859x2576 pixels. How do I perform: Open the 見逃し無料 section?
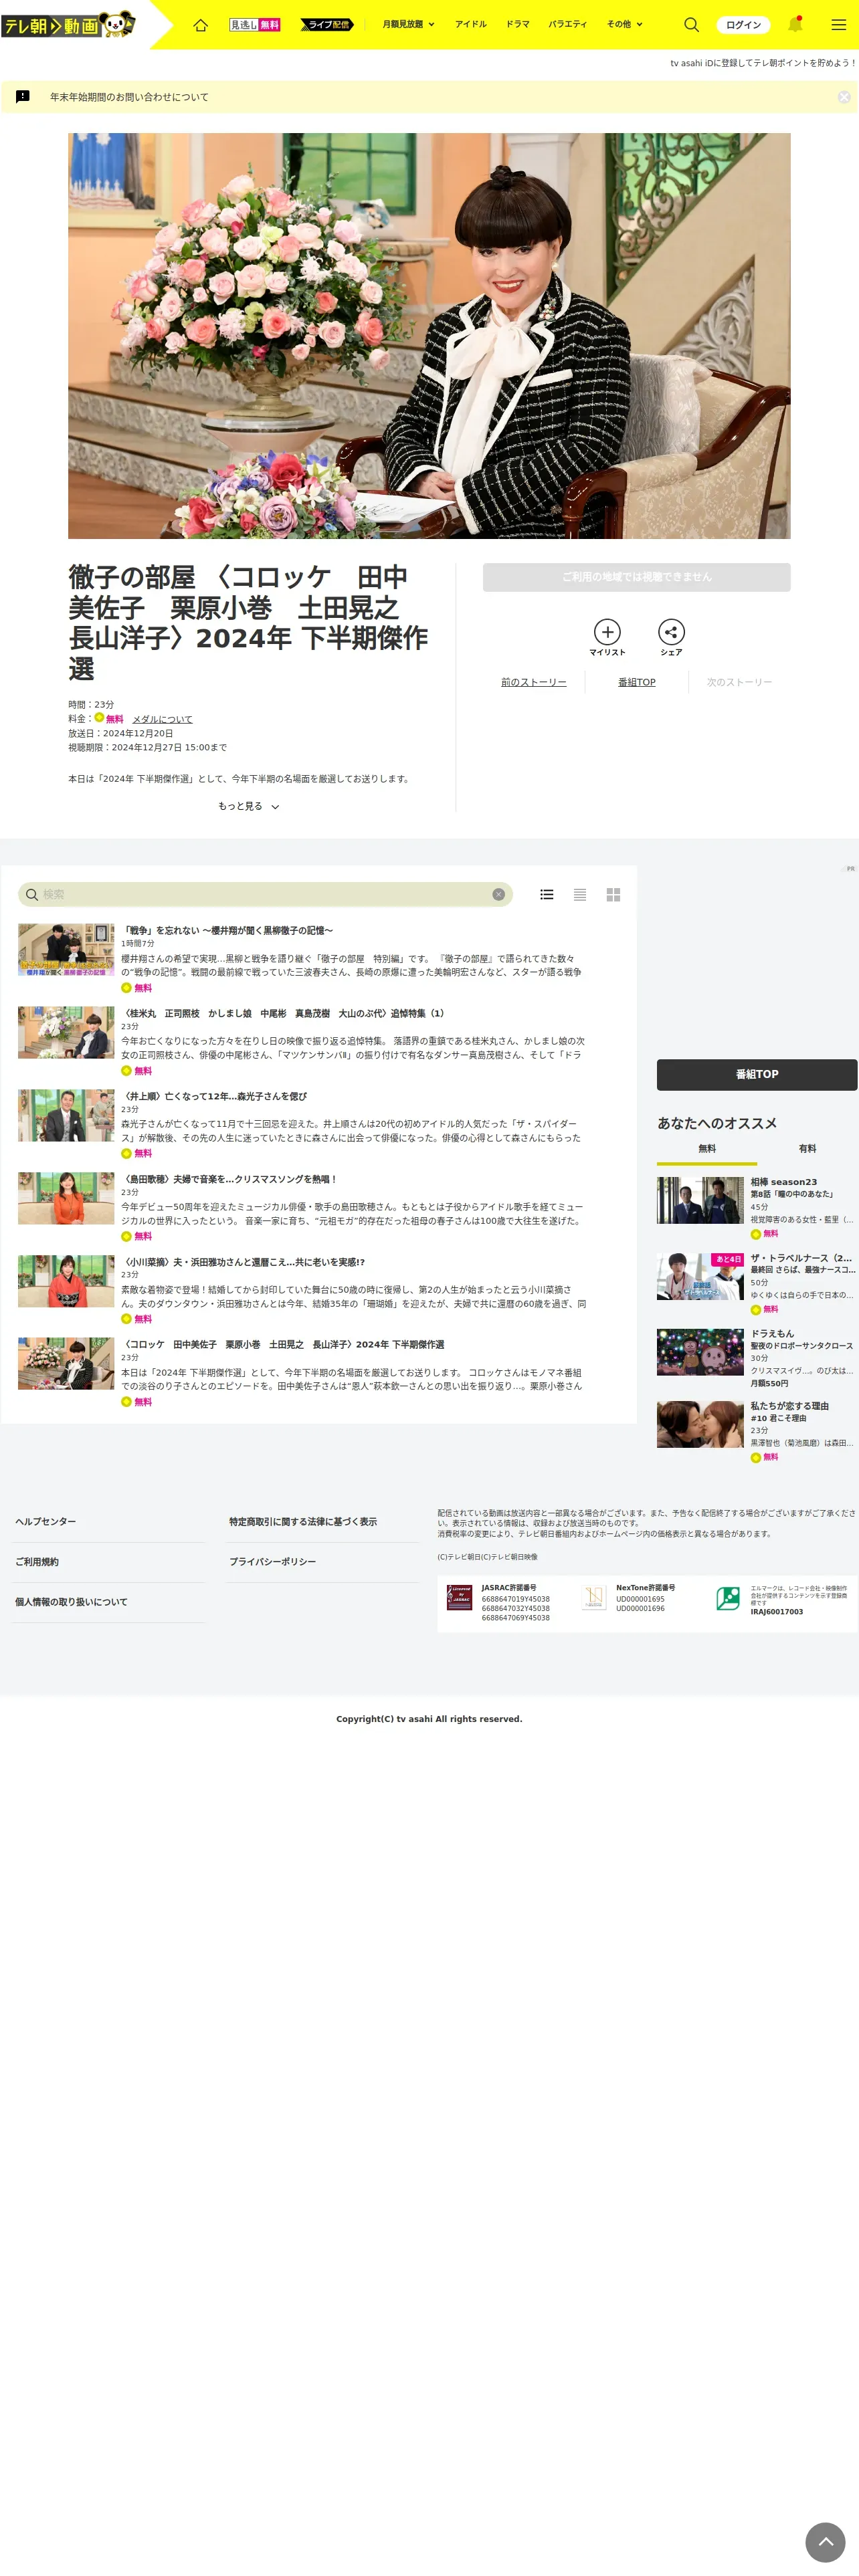254,24
